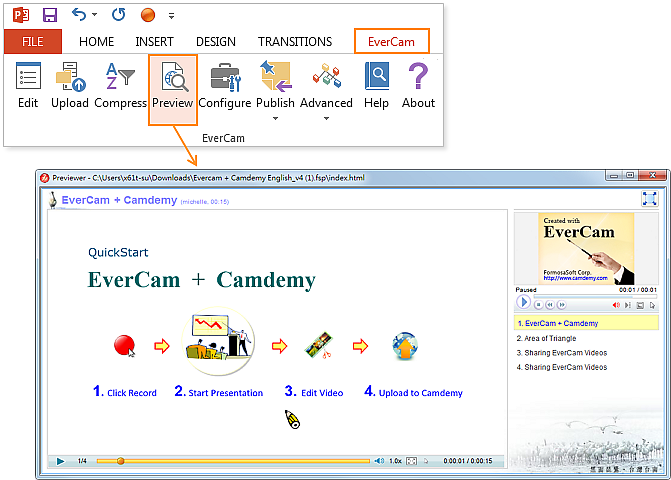Screen dimensions: 671x480
Task: Click the globe upload image on the slide
Action: point(405,346)
